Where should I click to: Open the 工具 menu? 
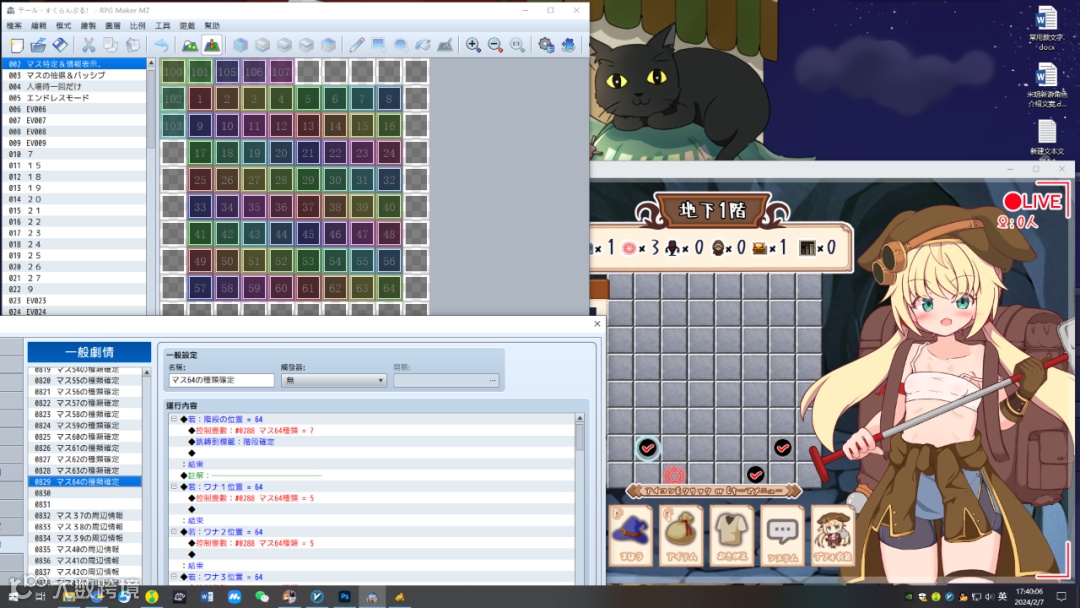coord(163,25)
